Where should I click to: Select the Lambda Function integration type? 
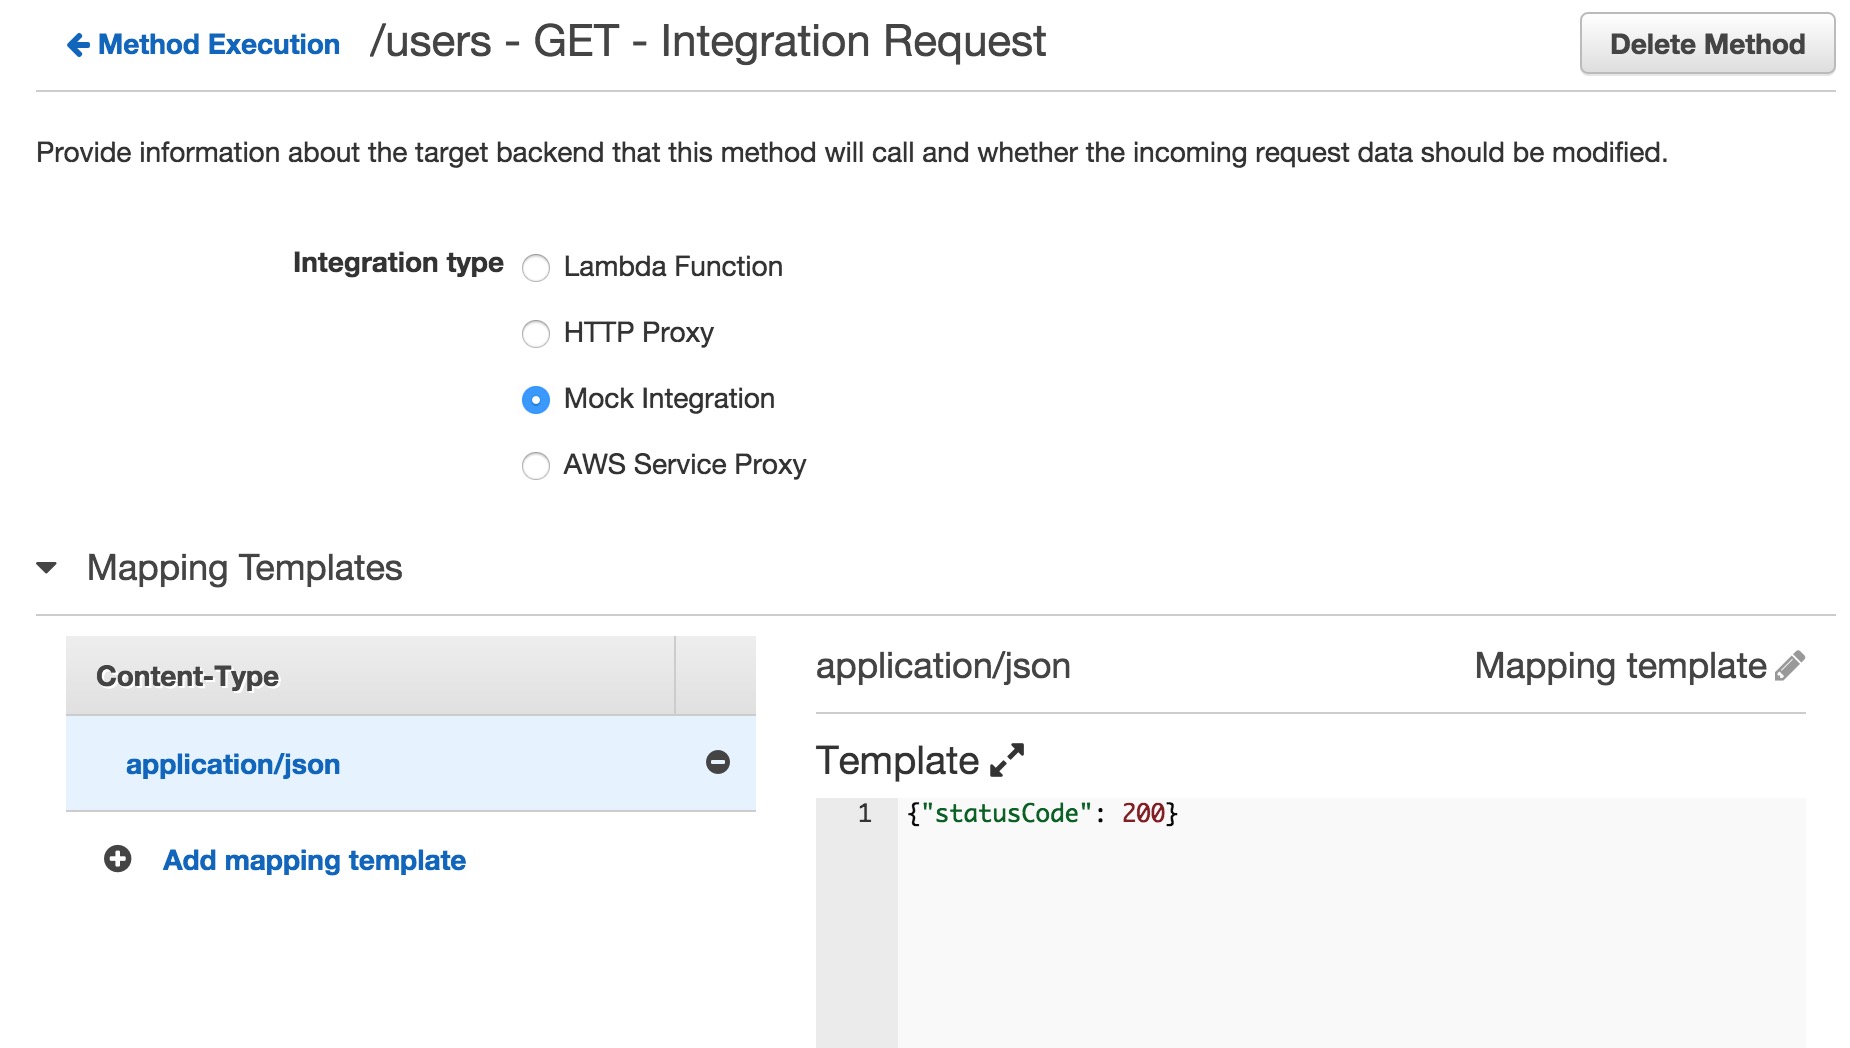tap(536, 268)
